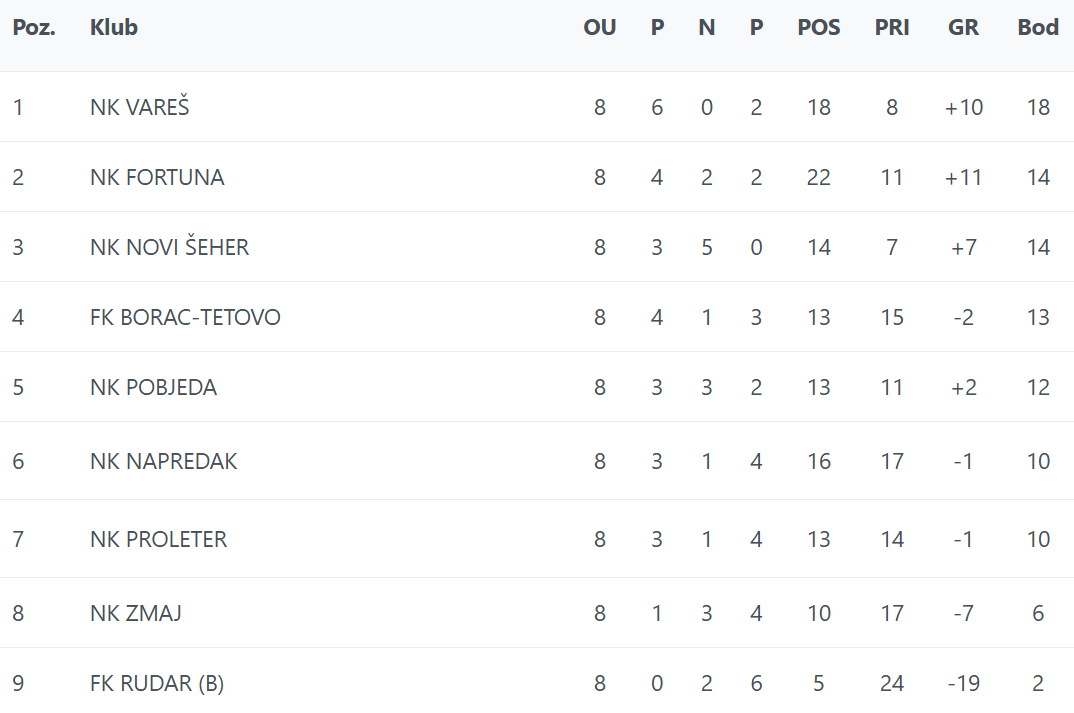Click the Poz. column header
The width and height of the screenshot is (1074, 713).
pyautogui.click(x=34, y=28)
